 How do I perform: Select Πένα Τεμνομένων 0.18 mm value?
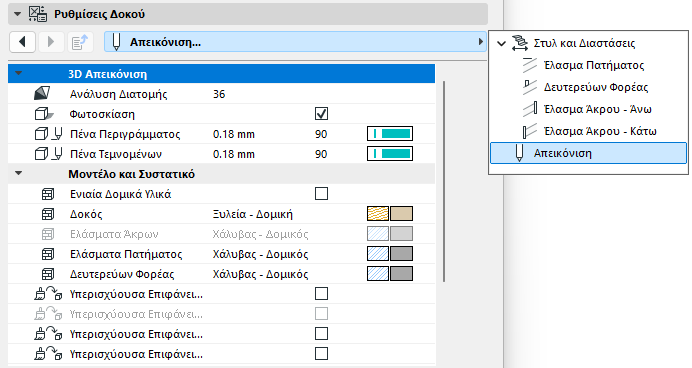(234, 154)
